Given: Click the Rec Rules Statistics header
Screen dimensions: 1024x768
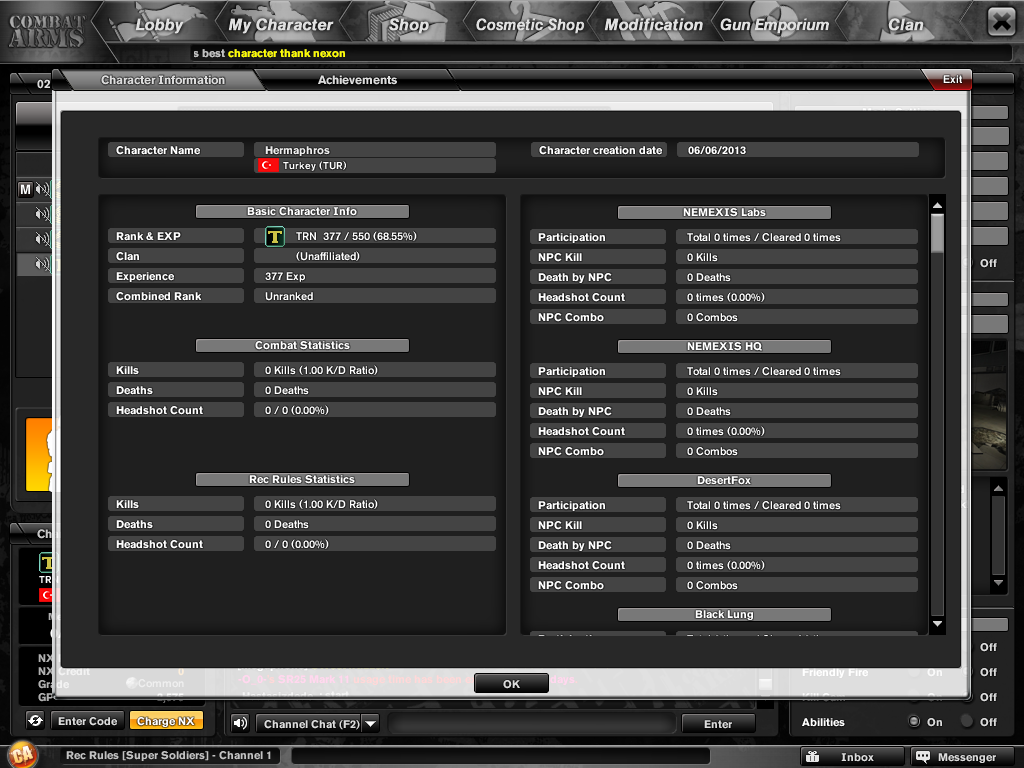Looking at the screenshot, I should (x=302, y=479).
